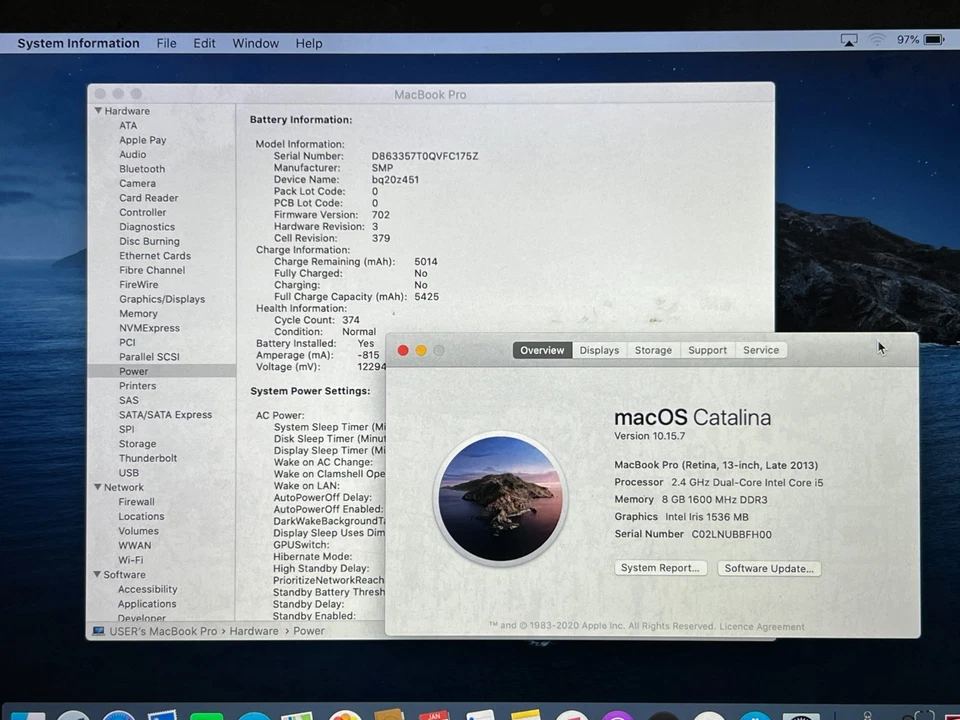Screen dimensions: 960x720
Task: Switch to the Service tab
Action: 761,350
